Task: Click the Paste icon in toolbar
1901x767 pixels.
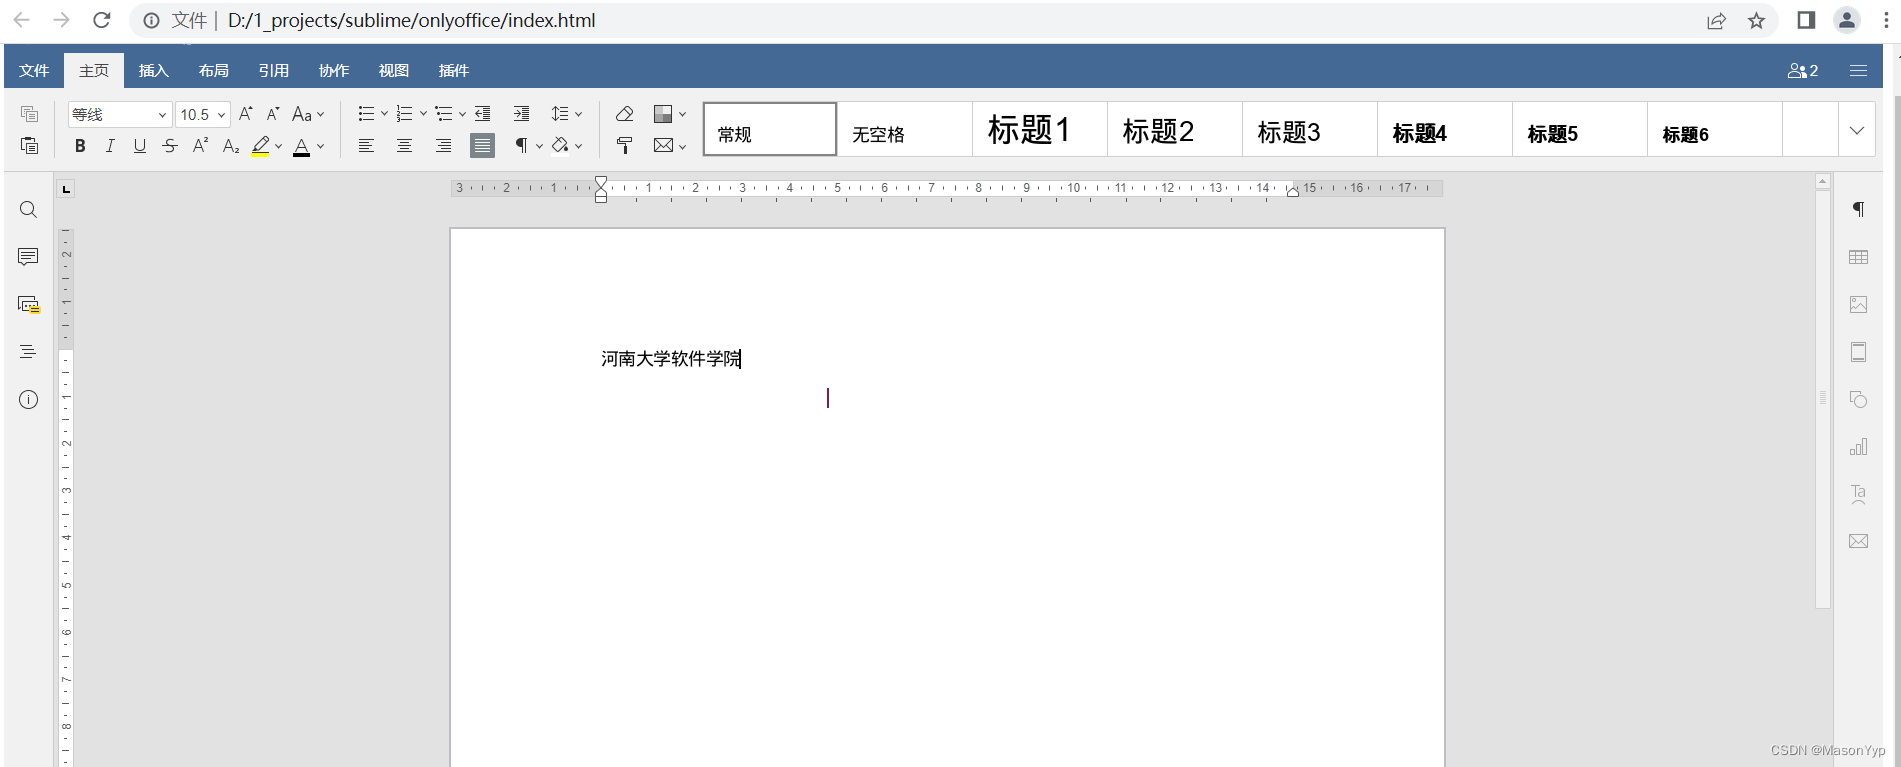Action: 29,146
